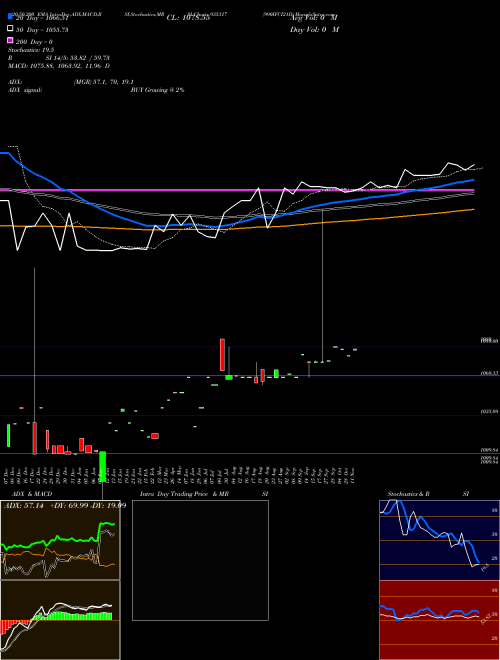Click the empty Intra Day Trading chart box
This screenshot has height=660, width=500.
pos(200,560)
